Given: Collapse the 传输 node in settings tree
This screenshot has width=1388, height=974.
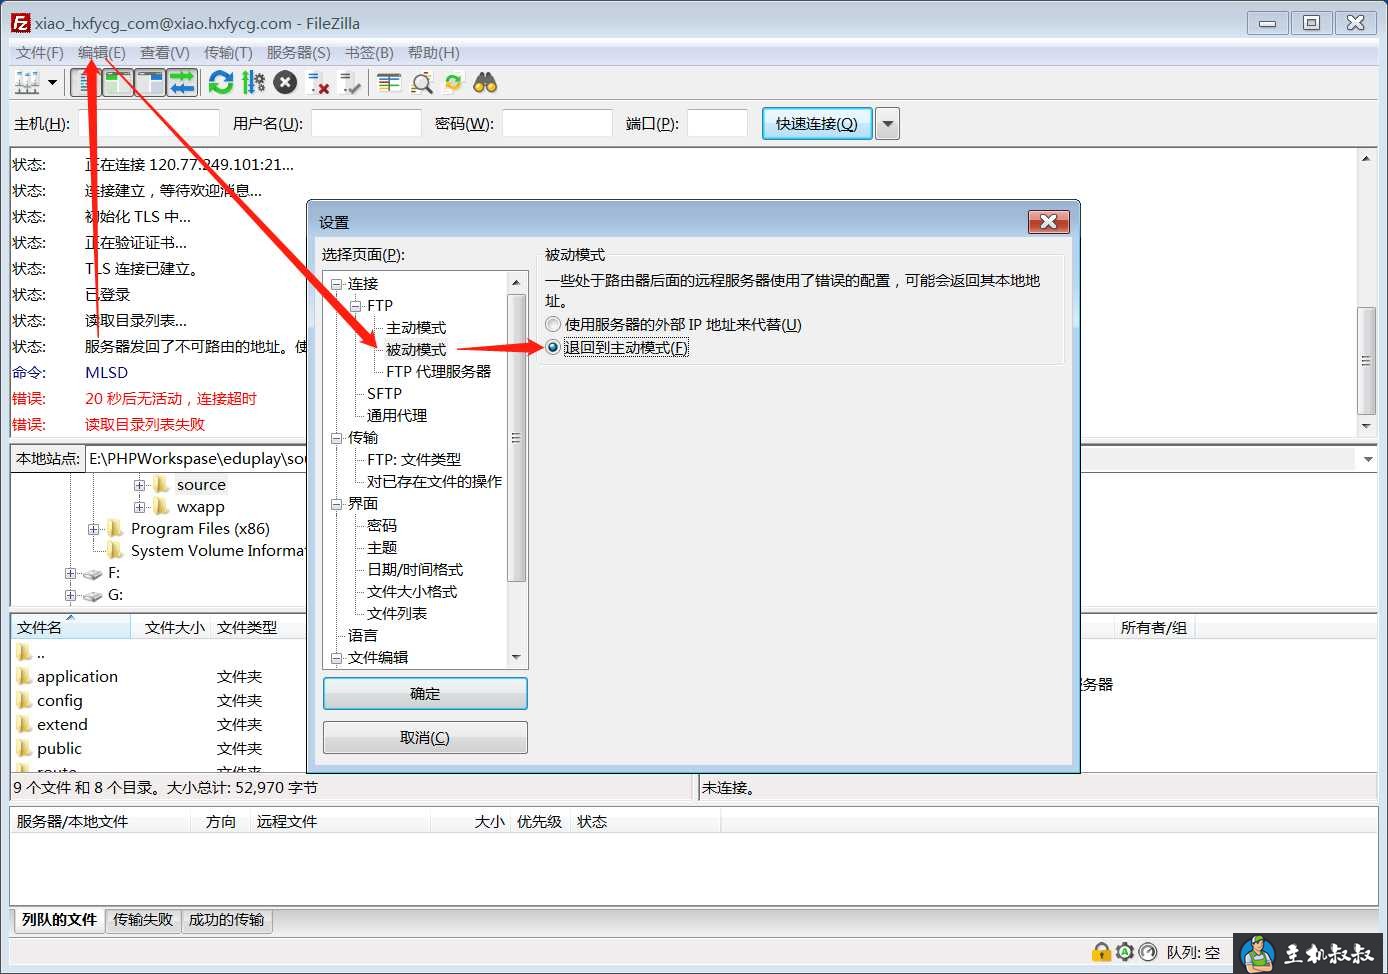Looking at the screenshot, I should pos(337,438).
